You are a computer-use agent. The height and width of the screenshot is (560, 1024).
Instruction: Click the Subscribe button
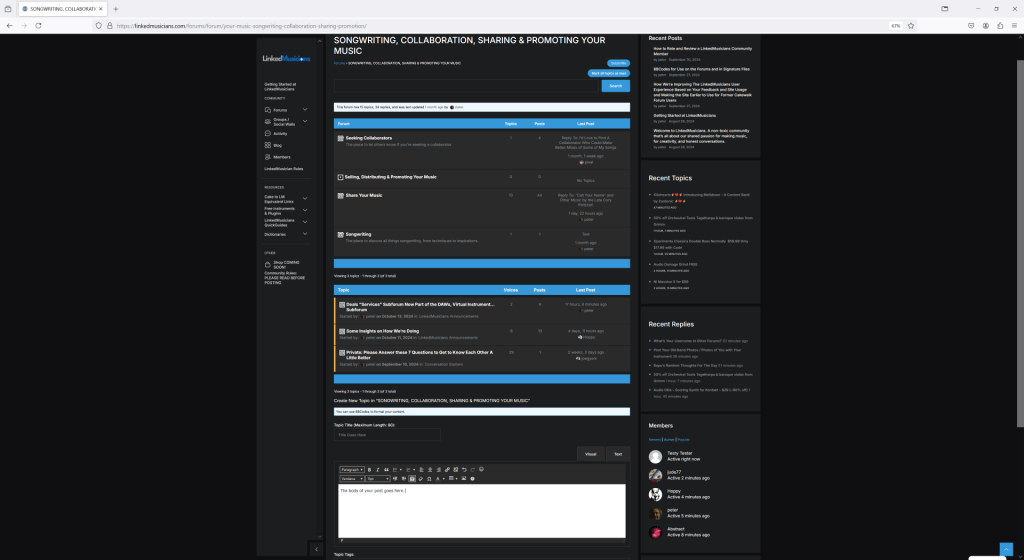pyautogui.click(x=619, y=63)
